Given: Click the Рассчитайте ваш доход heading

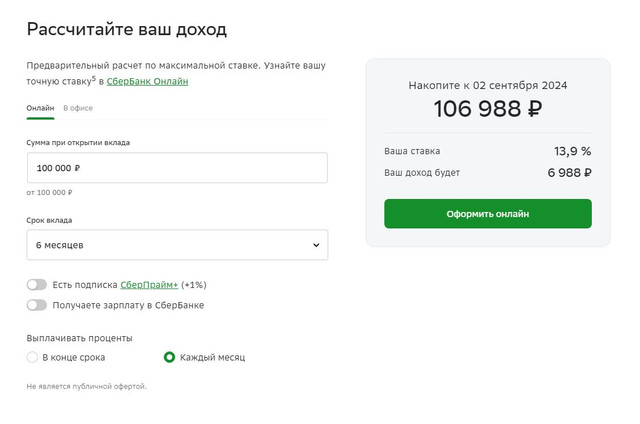Looking at the screenshot, I should (127, 30).
